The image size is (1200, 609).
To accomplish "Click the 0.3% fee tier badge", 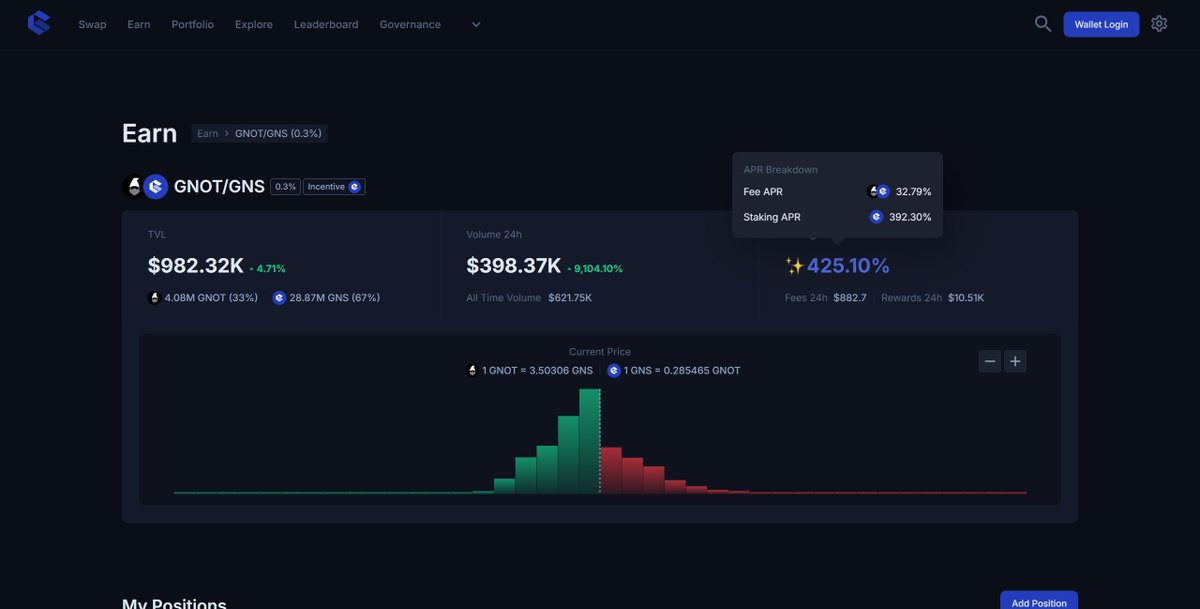I will [x=286, y=187].
